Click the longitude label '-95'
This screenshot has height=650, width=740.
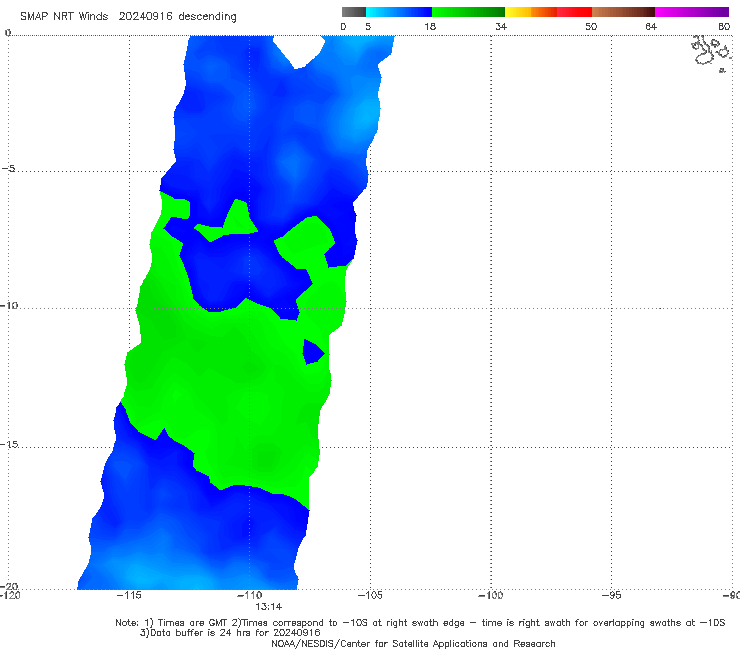(612, 595)
